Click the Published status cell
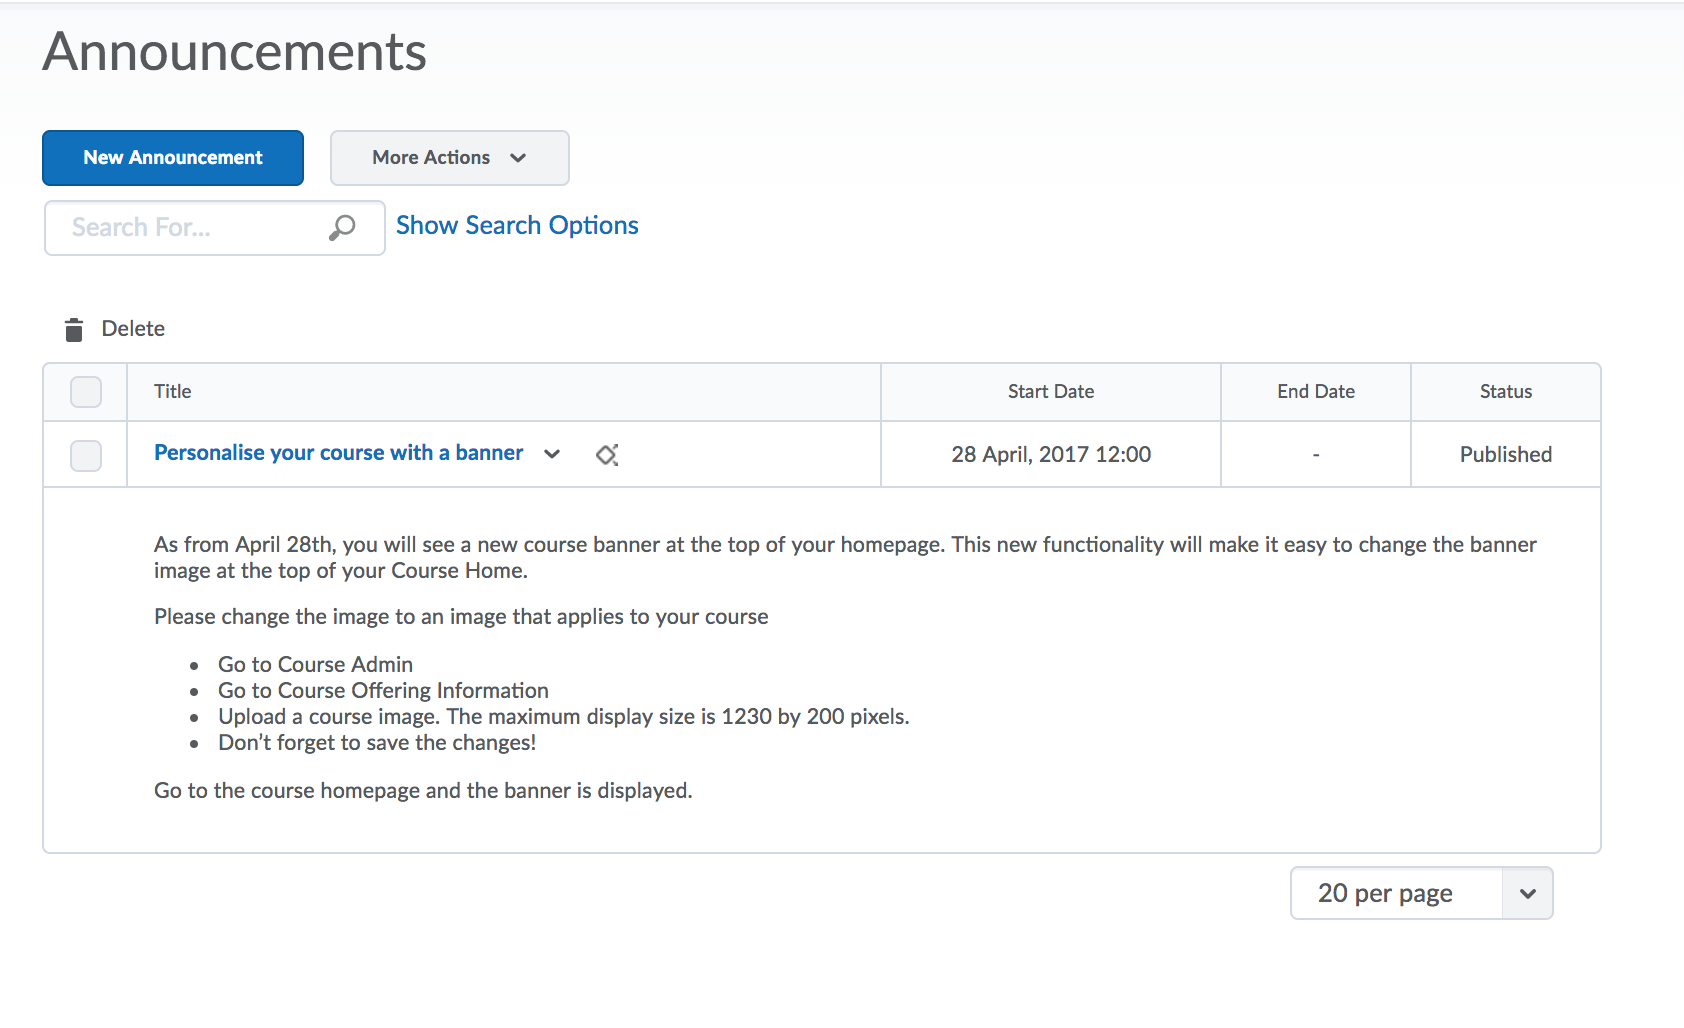1684x1028 pixels. click(x=1505, y=455)
